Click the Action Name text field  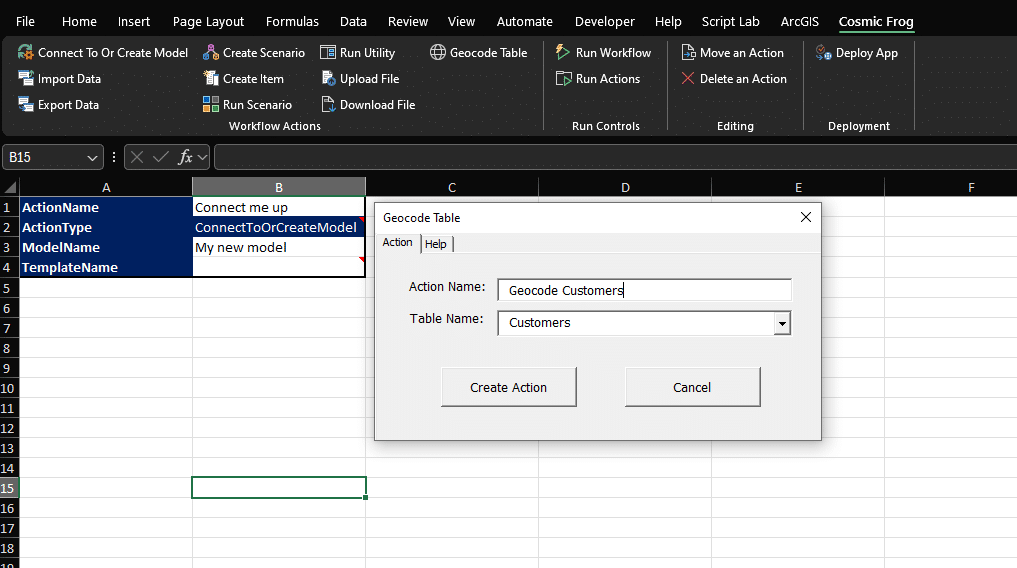coord(644,290)
